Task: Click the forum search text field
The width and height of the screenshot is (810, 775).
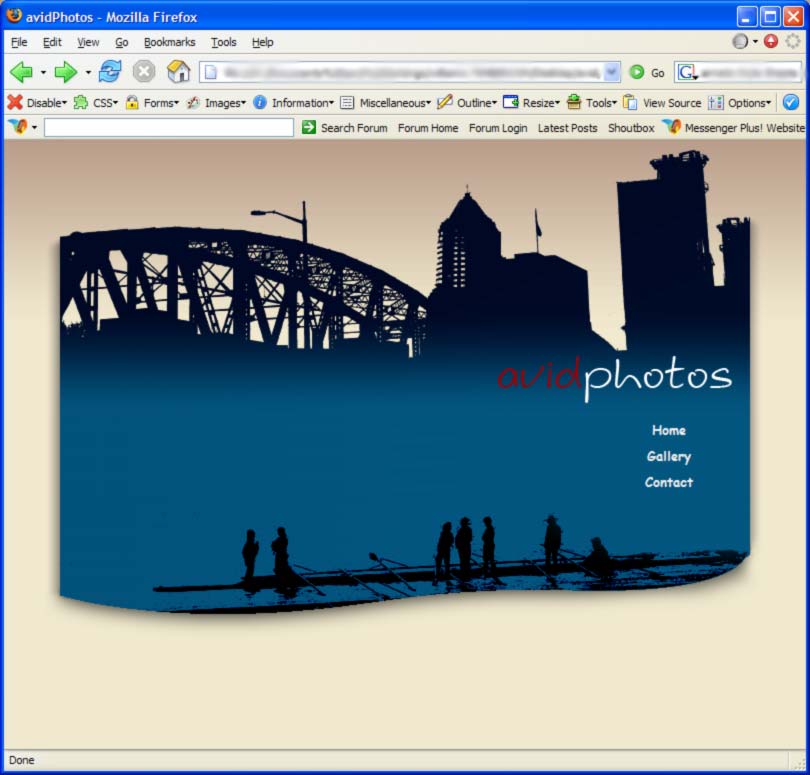Action: 168,128
